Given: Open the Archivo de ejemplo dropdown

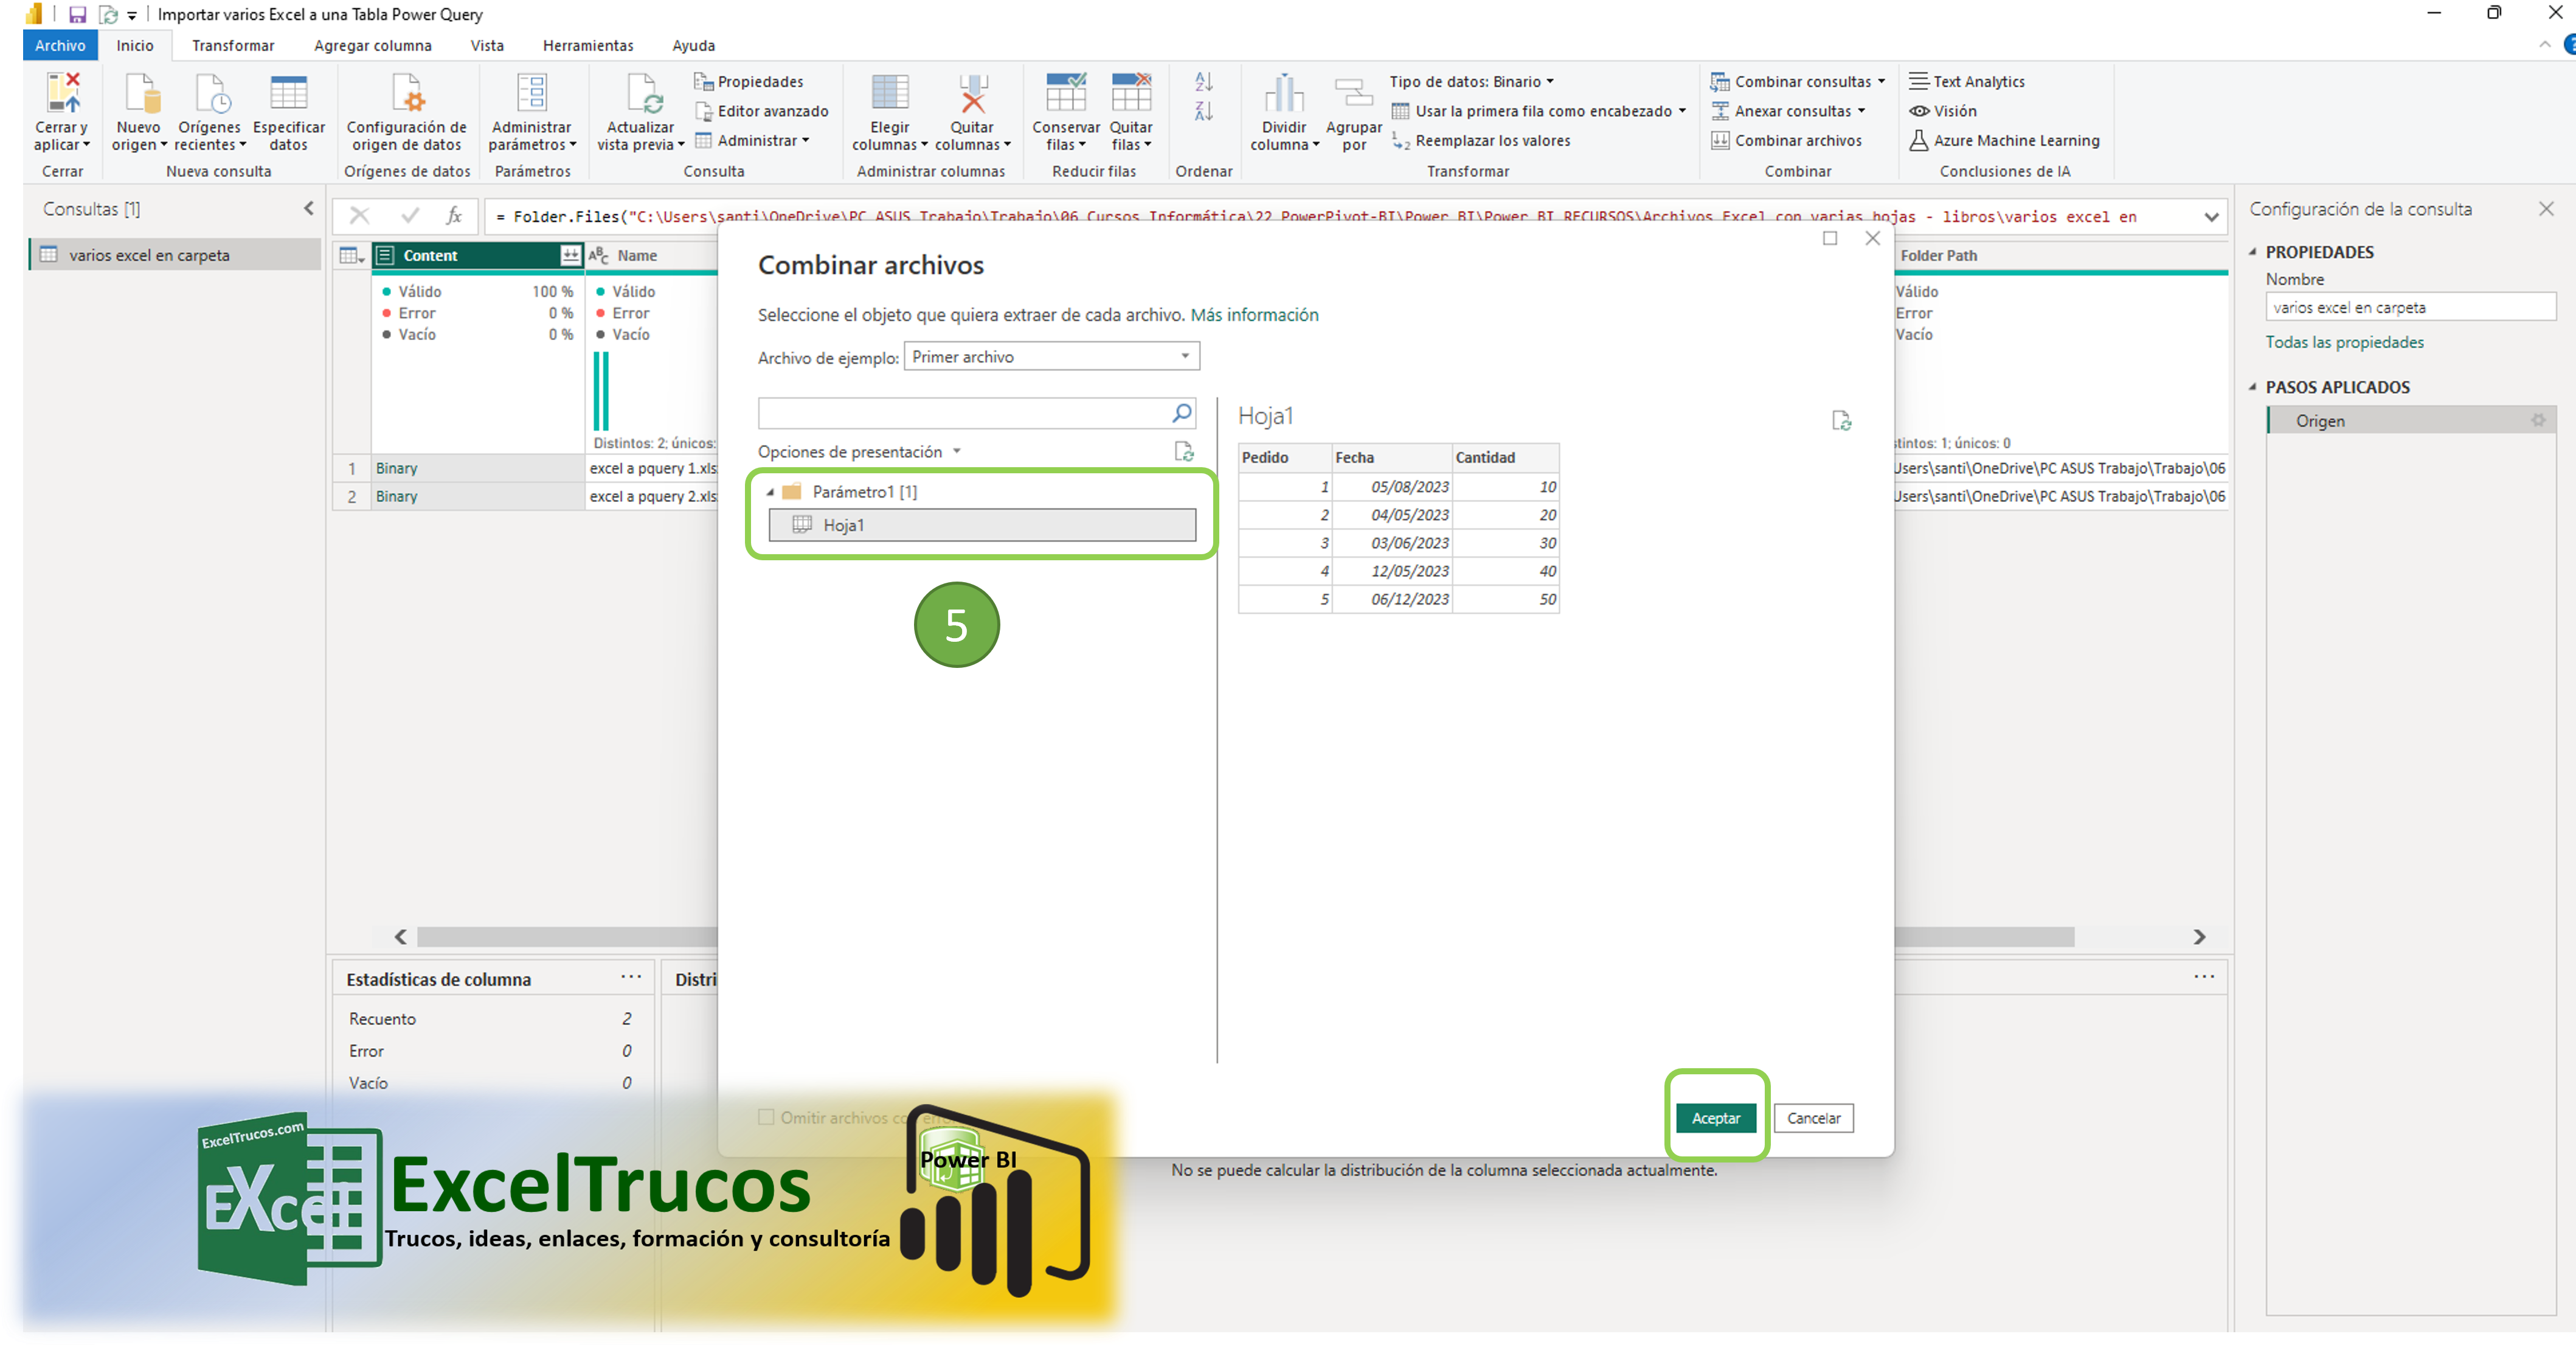Looking at the screenshot, I should 1051,357.
